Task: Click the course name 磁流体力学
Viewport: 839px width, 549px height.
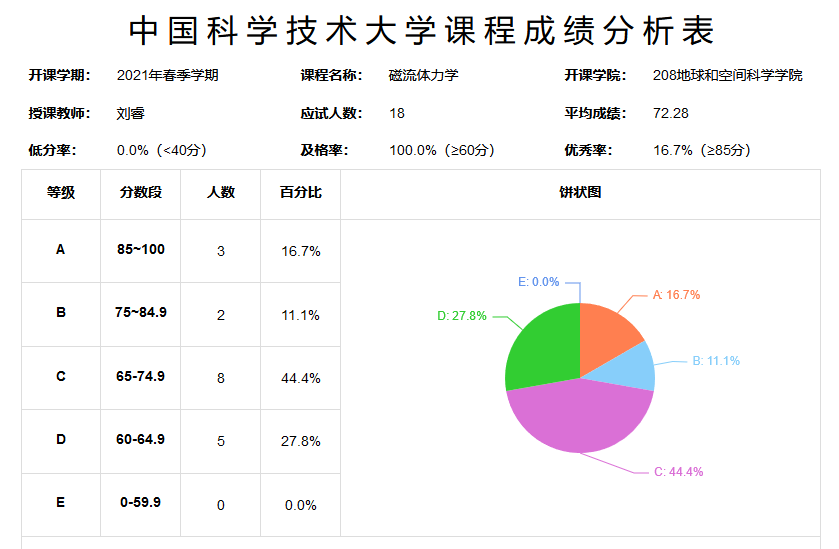Action: click(424, 75)
